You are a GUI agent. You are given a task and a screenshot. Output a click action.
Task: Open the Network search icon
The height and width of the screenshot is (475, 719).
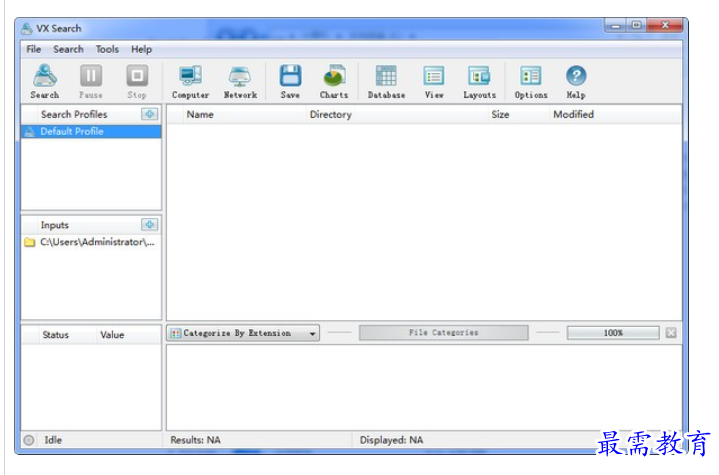(240, 81)
